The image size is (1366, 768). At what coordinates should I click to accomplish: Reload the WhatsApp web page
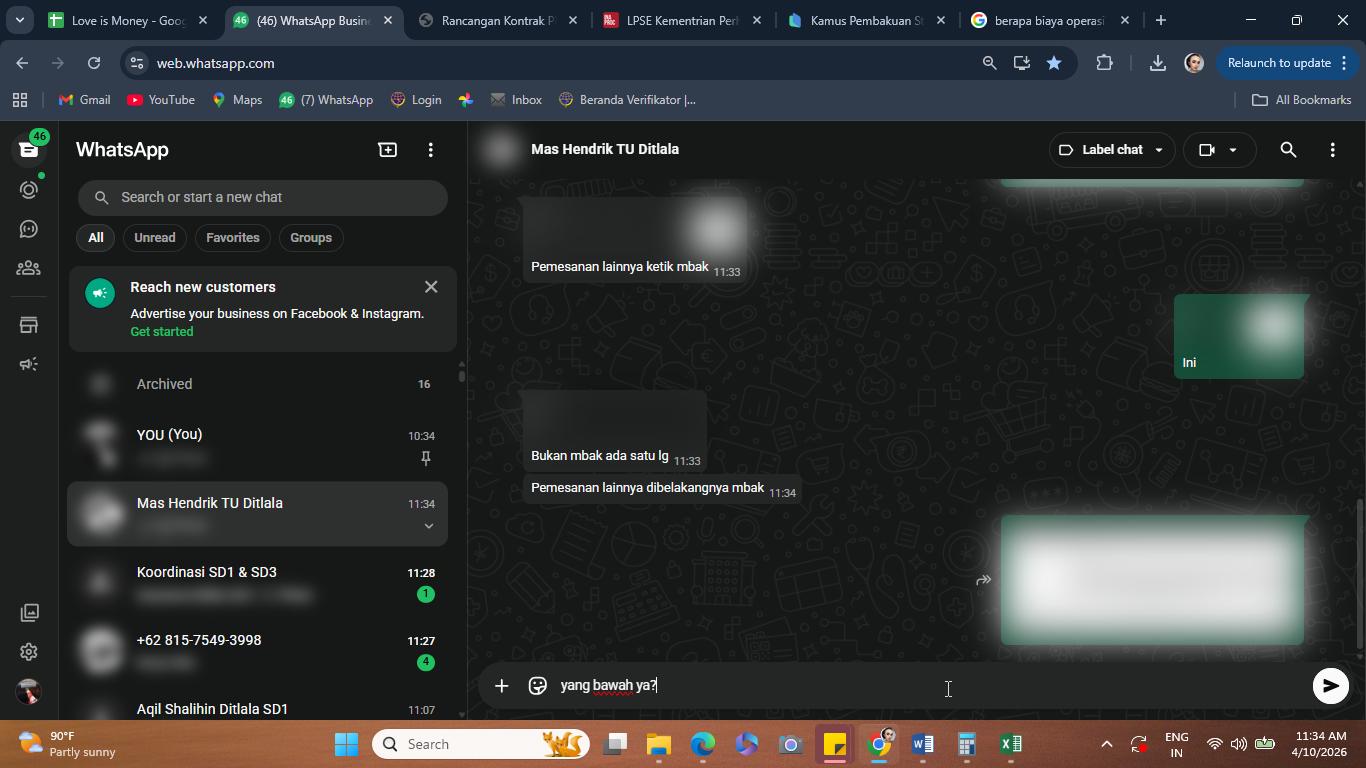[94, 63]
